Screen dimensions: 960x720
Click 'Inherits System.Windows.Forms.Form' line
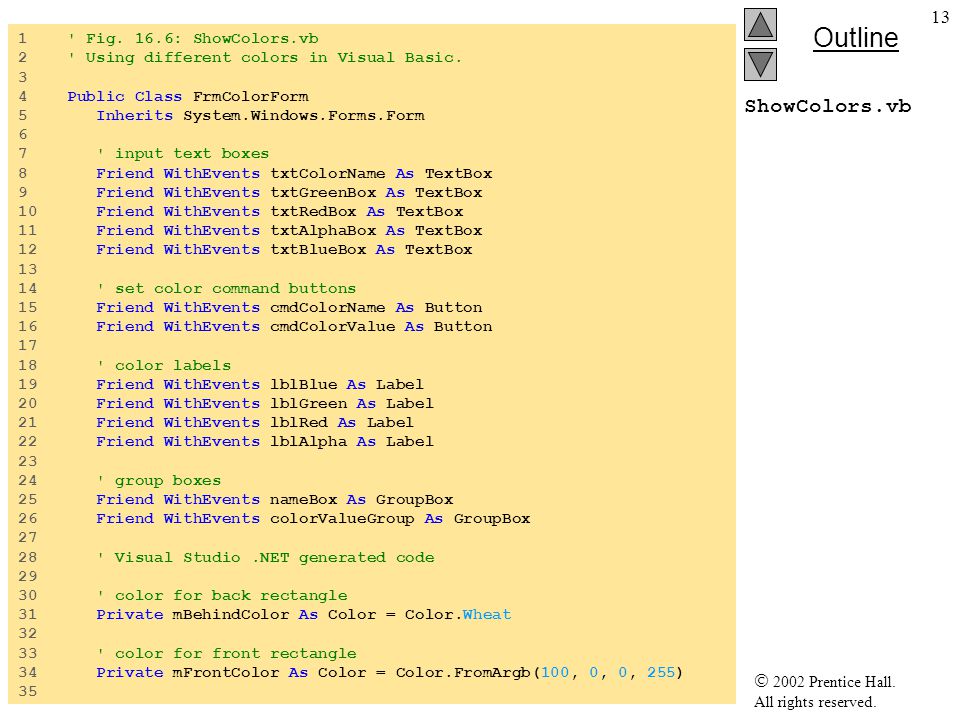[260, 116]
